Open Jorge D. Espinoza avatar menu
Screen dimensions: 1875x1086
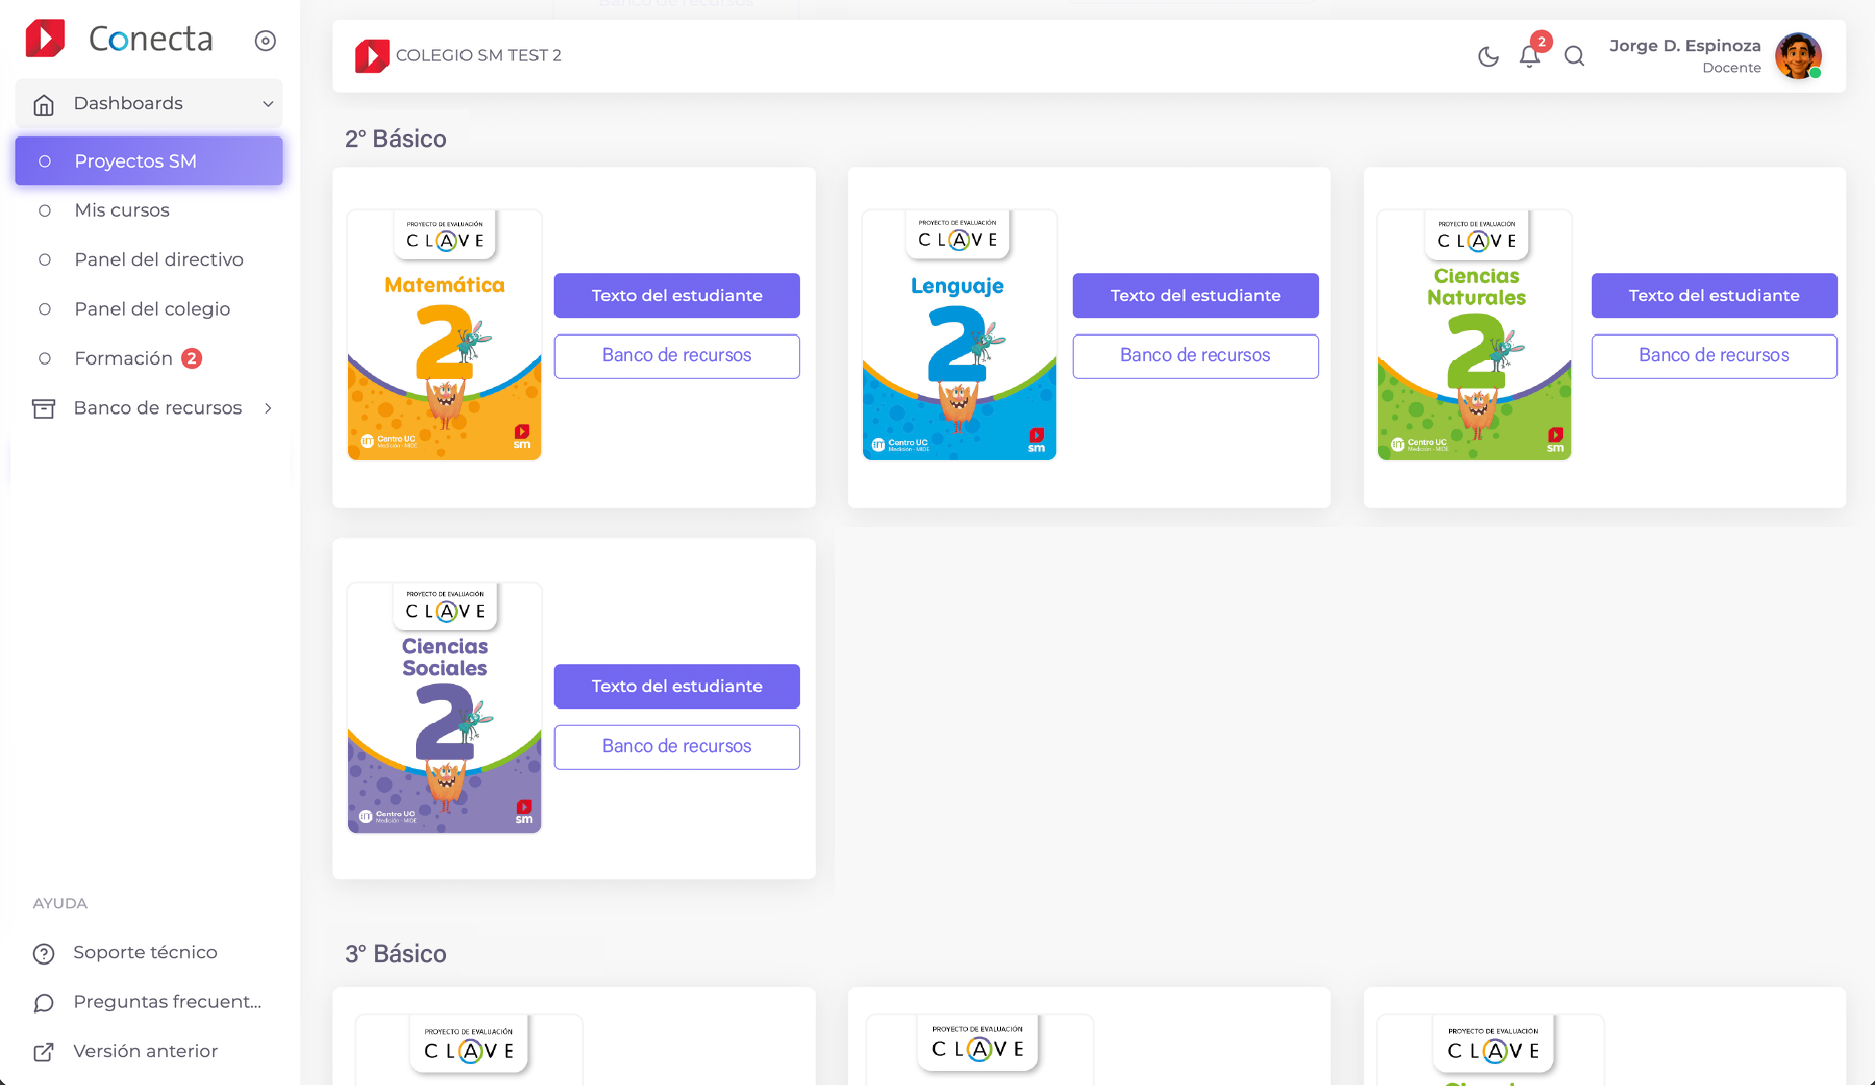(1798, 56)
